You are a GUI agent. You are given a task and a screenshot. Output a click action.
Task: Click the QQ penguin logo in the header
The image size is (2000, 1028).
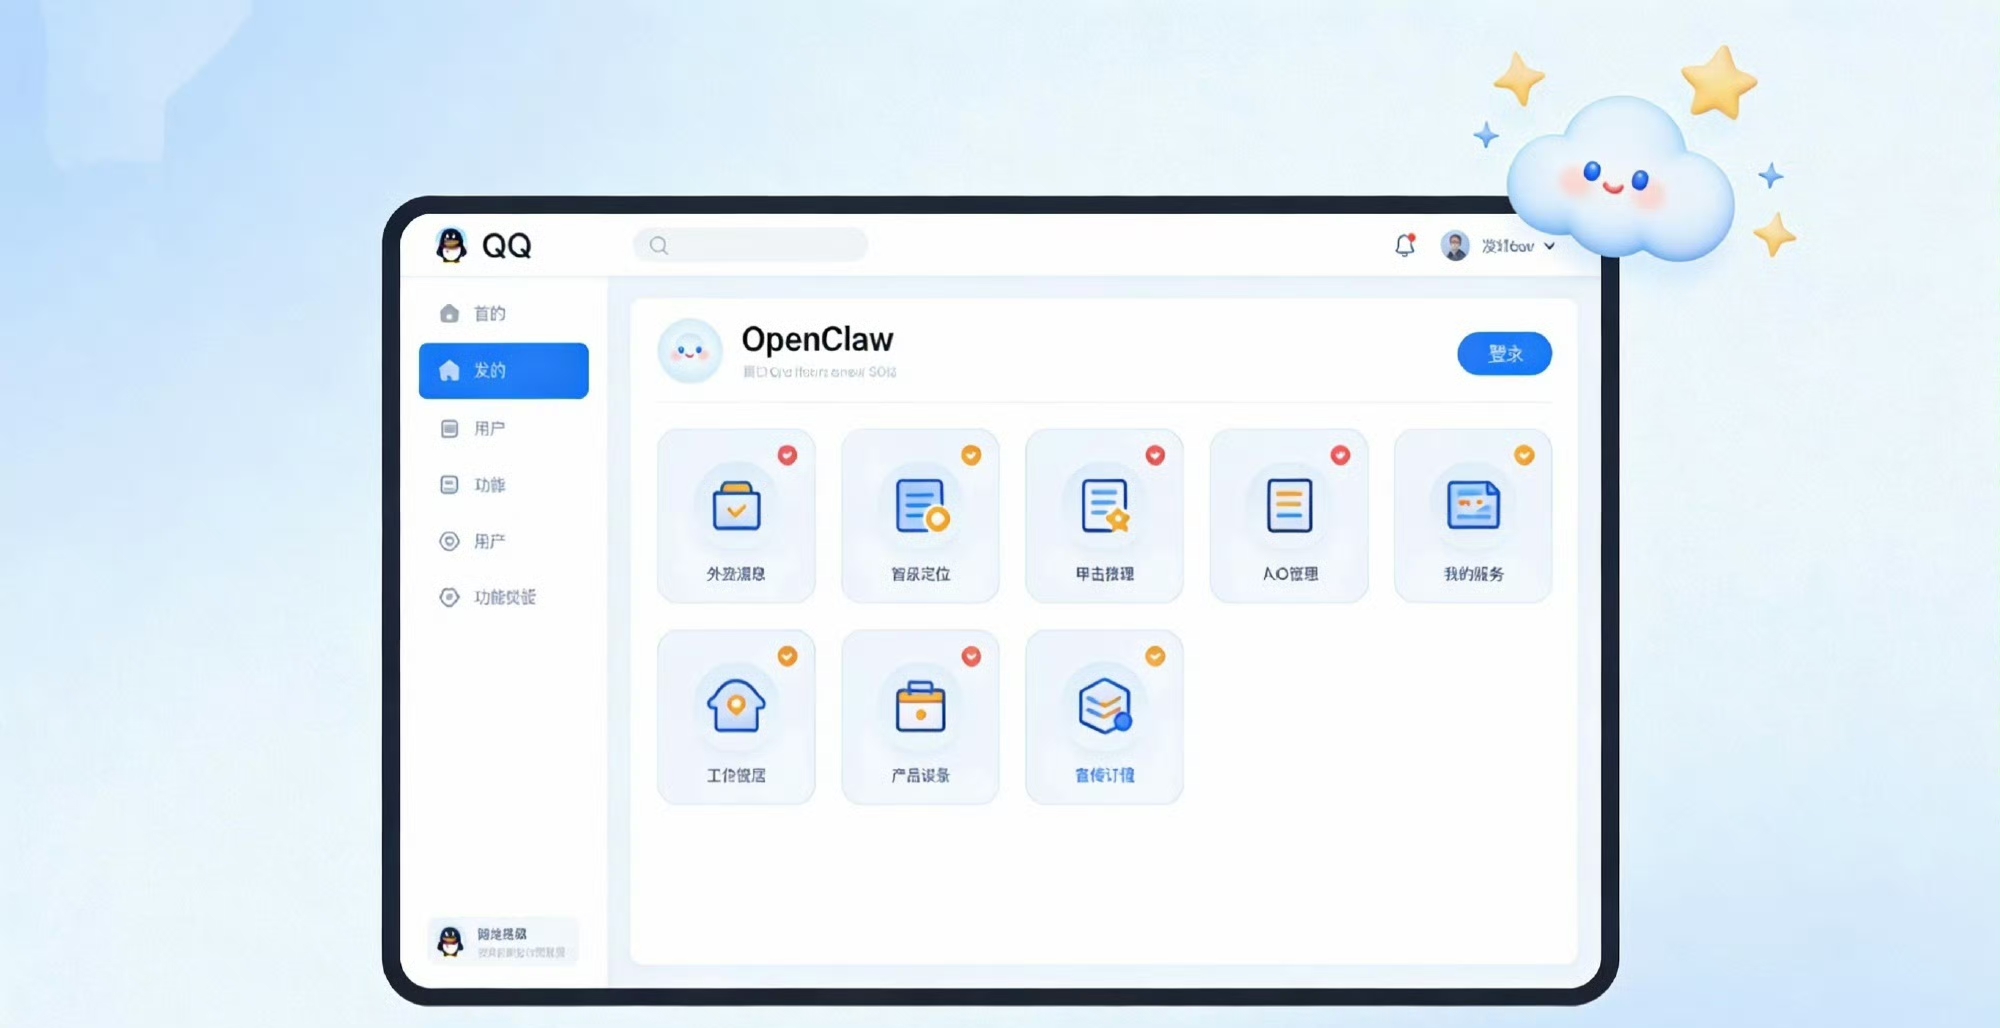coord(452,245)
